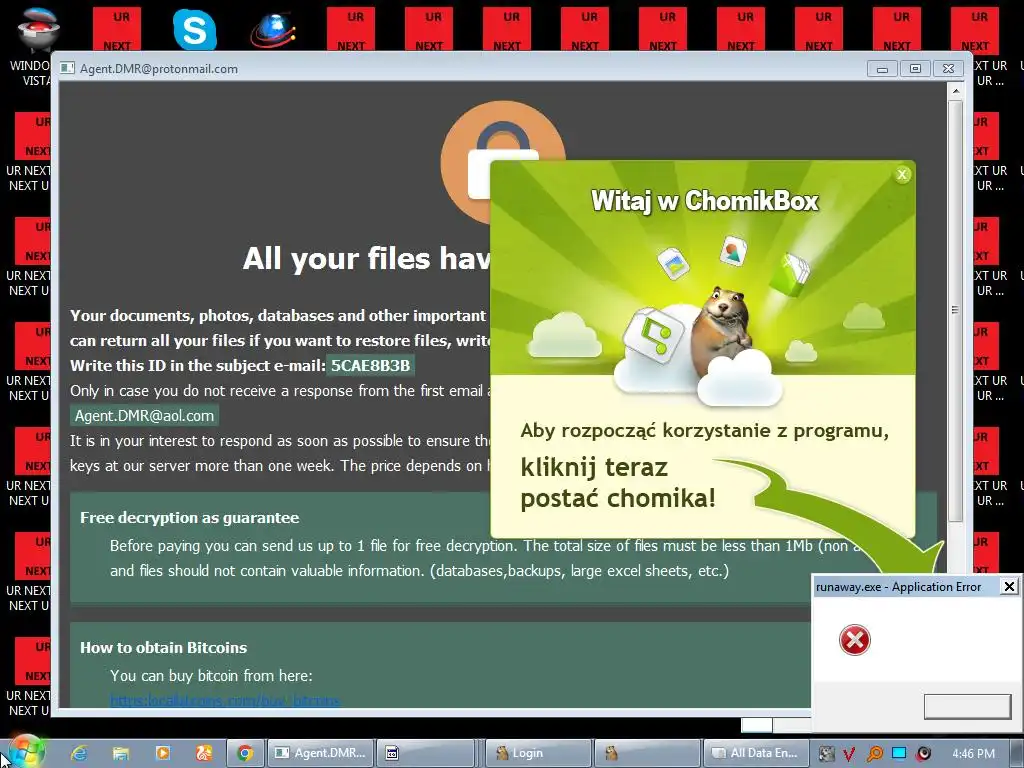Switch to the unlabeled console taskbar button
The height and width of the screenshot is (768, 1024).
427,753
